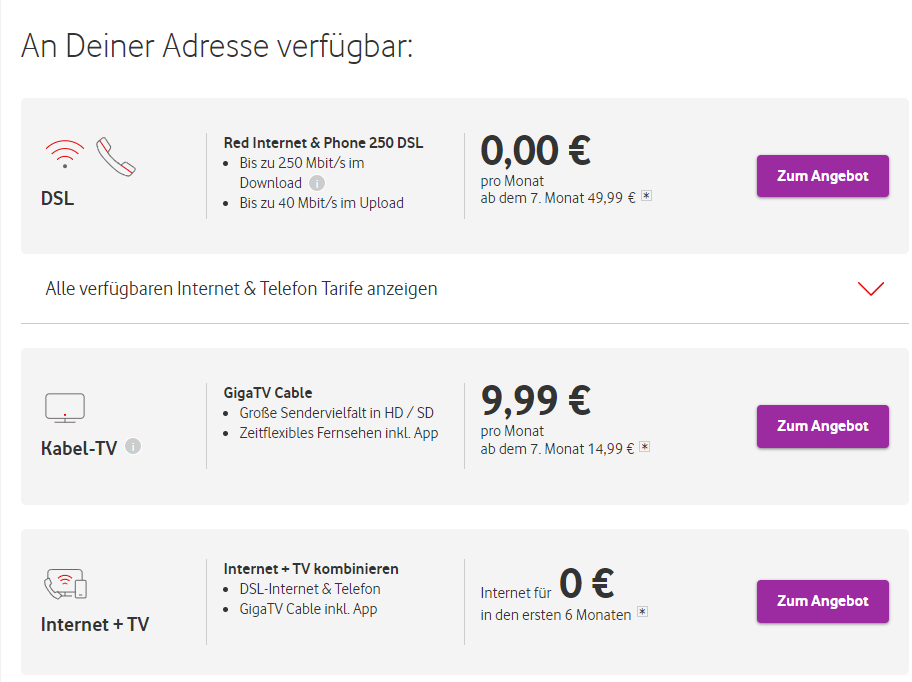The image size is (912, 682).
Task: Select the 'GigaTV Cable' tariff title
Action: pyautogui.click(x=268, y=393)
